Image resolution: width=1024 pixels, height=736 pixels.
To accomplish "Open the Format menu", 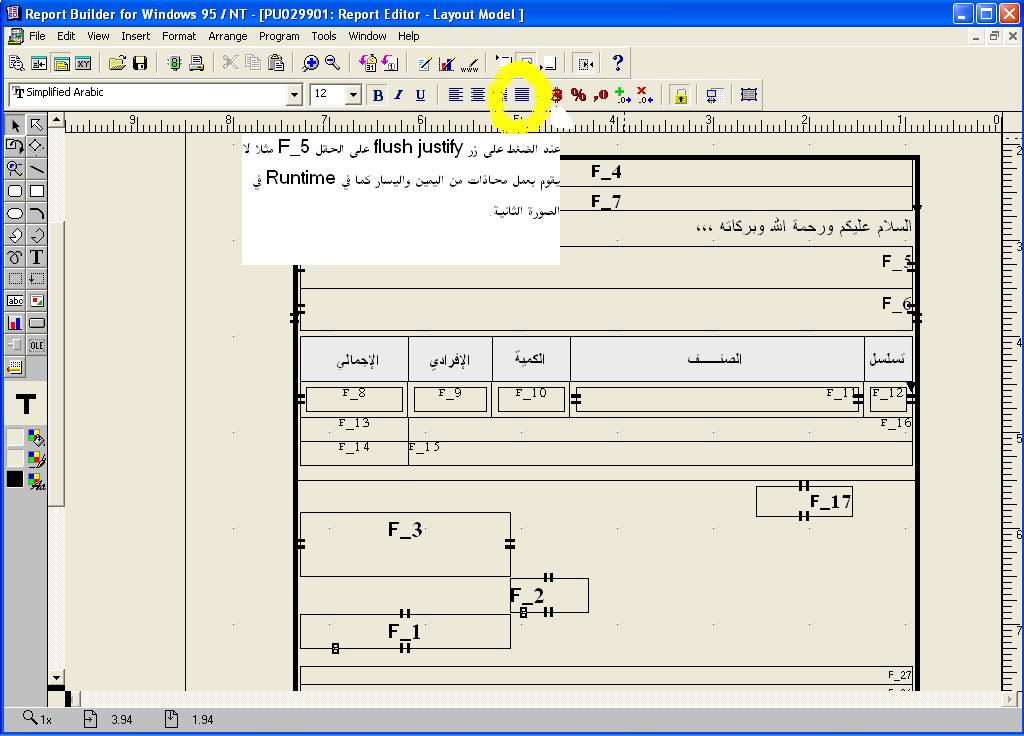I will click(x=179, y=36).
